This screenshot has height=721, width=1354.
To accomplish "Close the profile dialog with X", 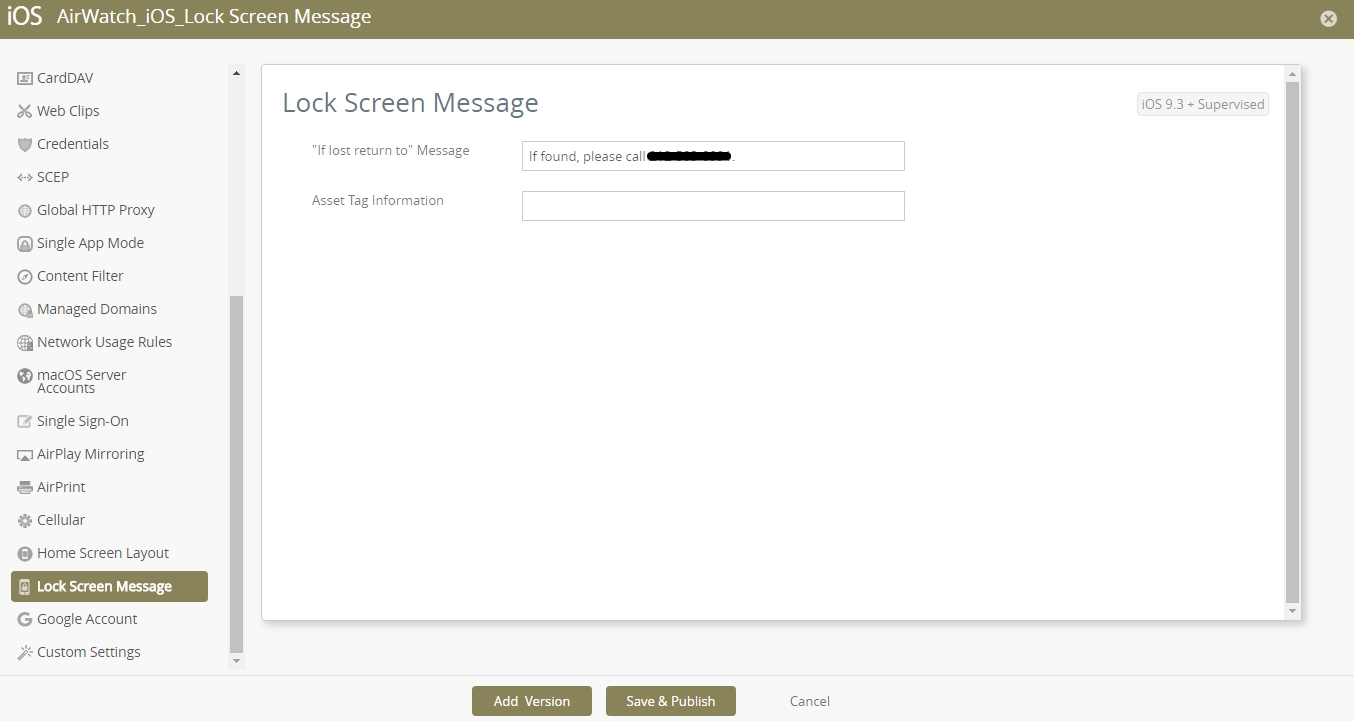I will (x=1328, y=18).
